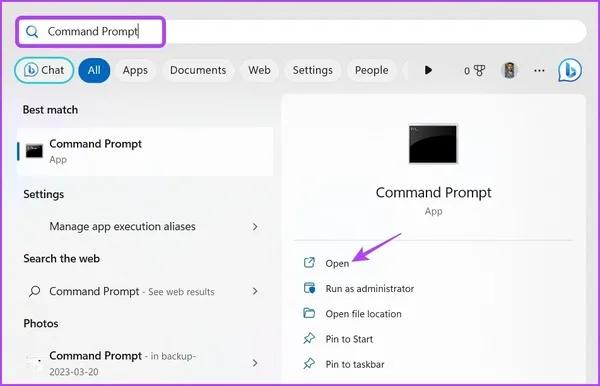Click the magnifier icon in search box
The image size is (600, 386).
click(x=32, y=31)
